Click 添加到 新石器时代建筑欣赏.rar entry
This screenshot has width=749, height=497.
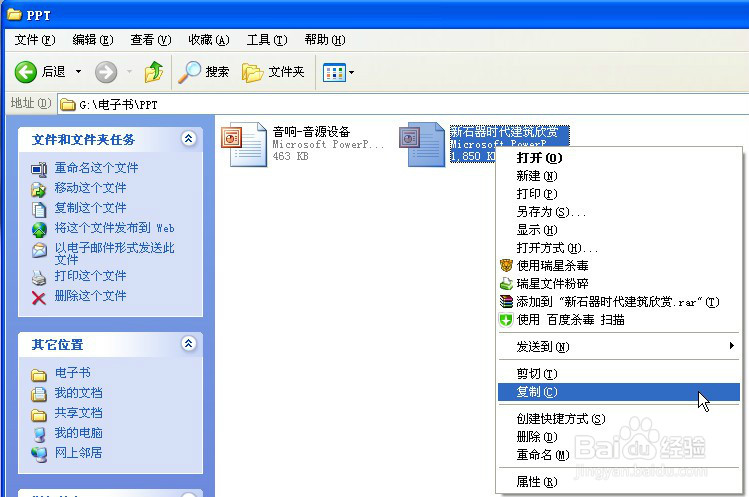[x=619, y=302]
